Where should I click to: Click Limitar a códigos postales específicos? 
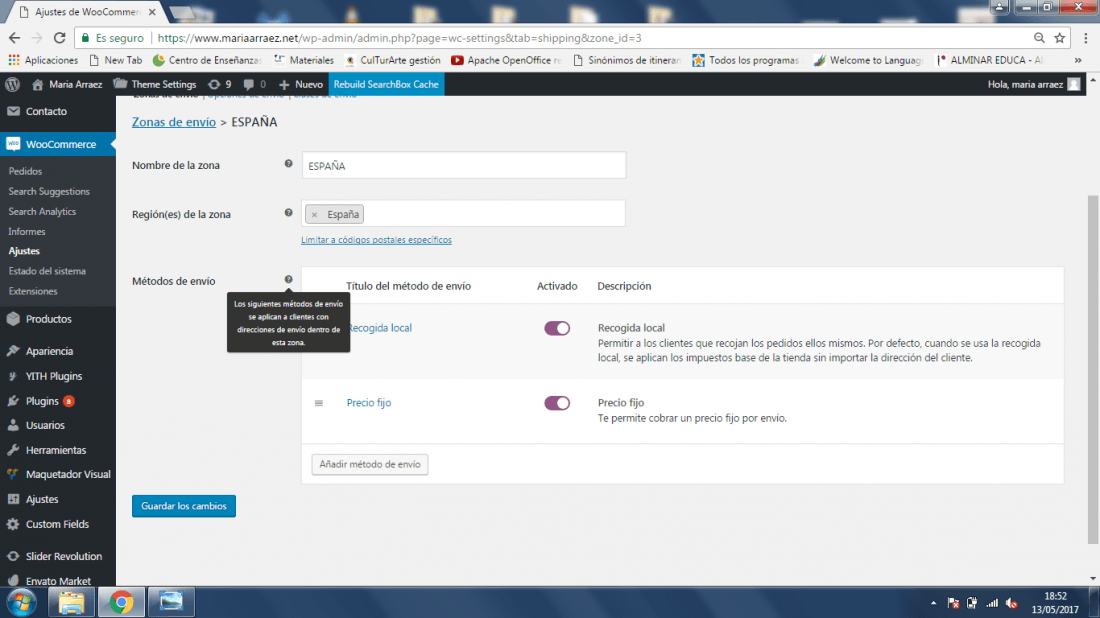point(377,240)
